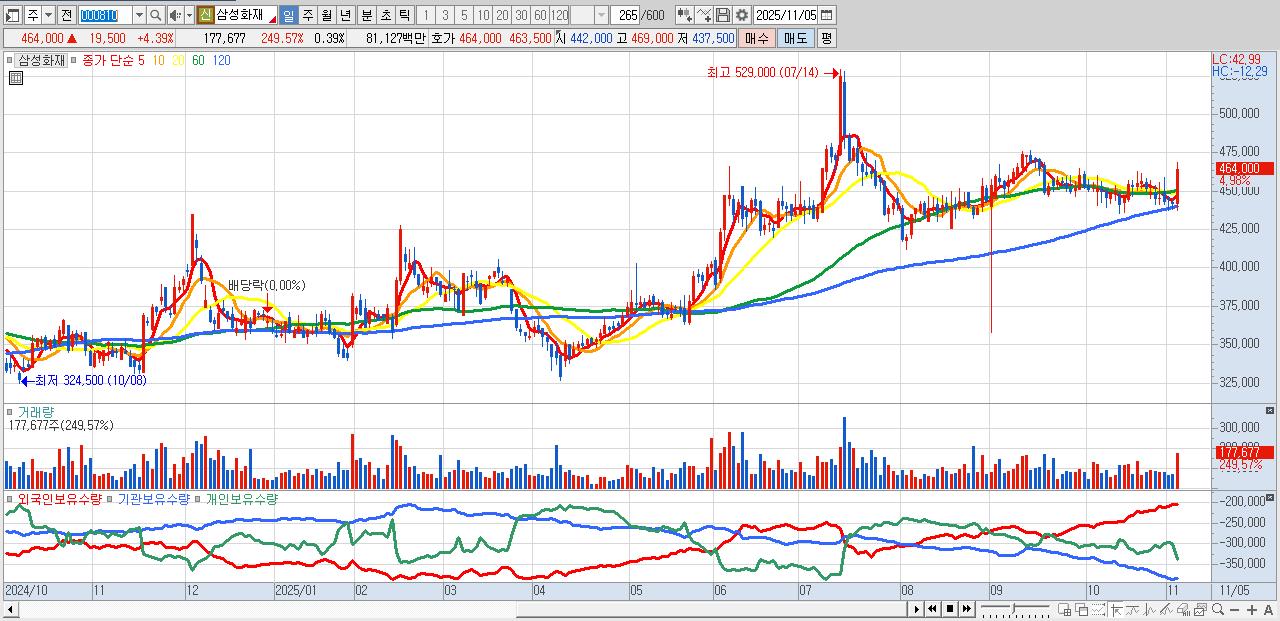This screenshot has width=1280, height=621.
Task: Select interval 20 button
Action: click(502, 15)
